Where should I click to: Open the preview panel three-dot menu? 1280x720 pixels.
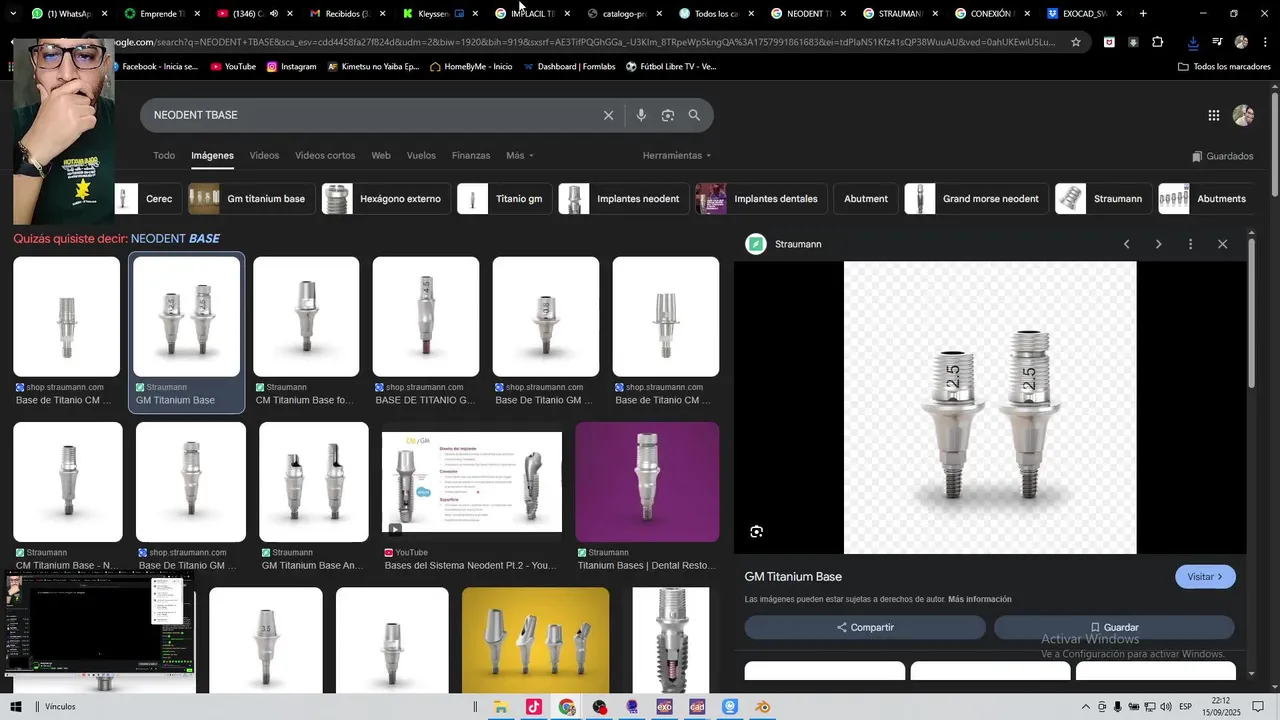pos(1190,244)
